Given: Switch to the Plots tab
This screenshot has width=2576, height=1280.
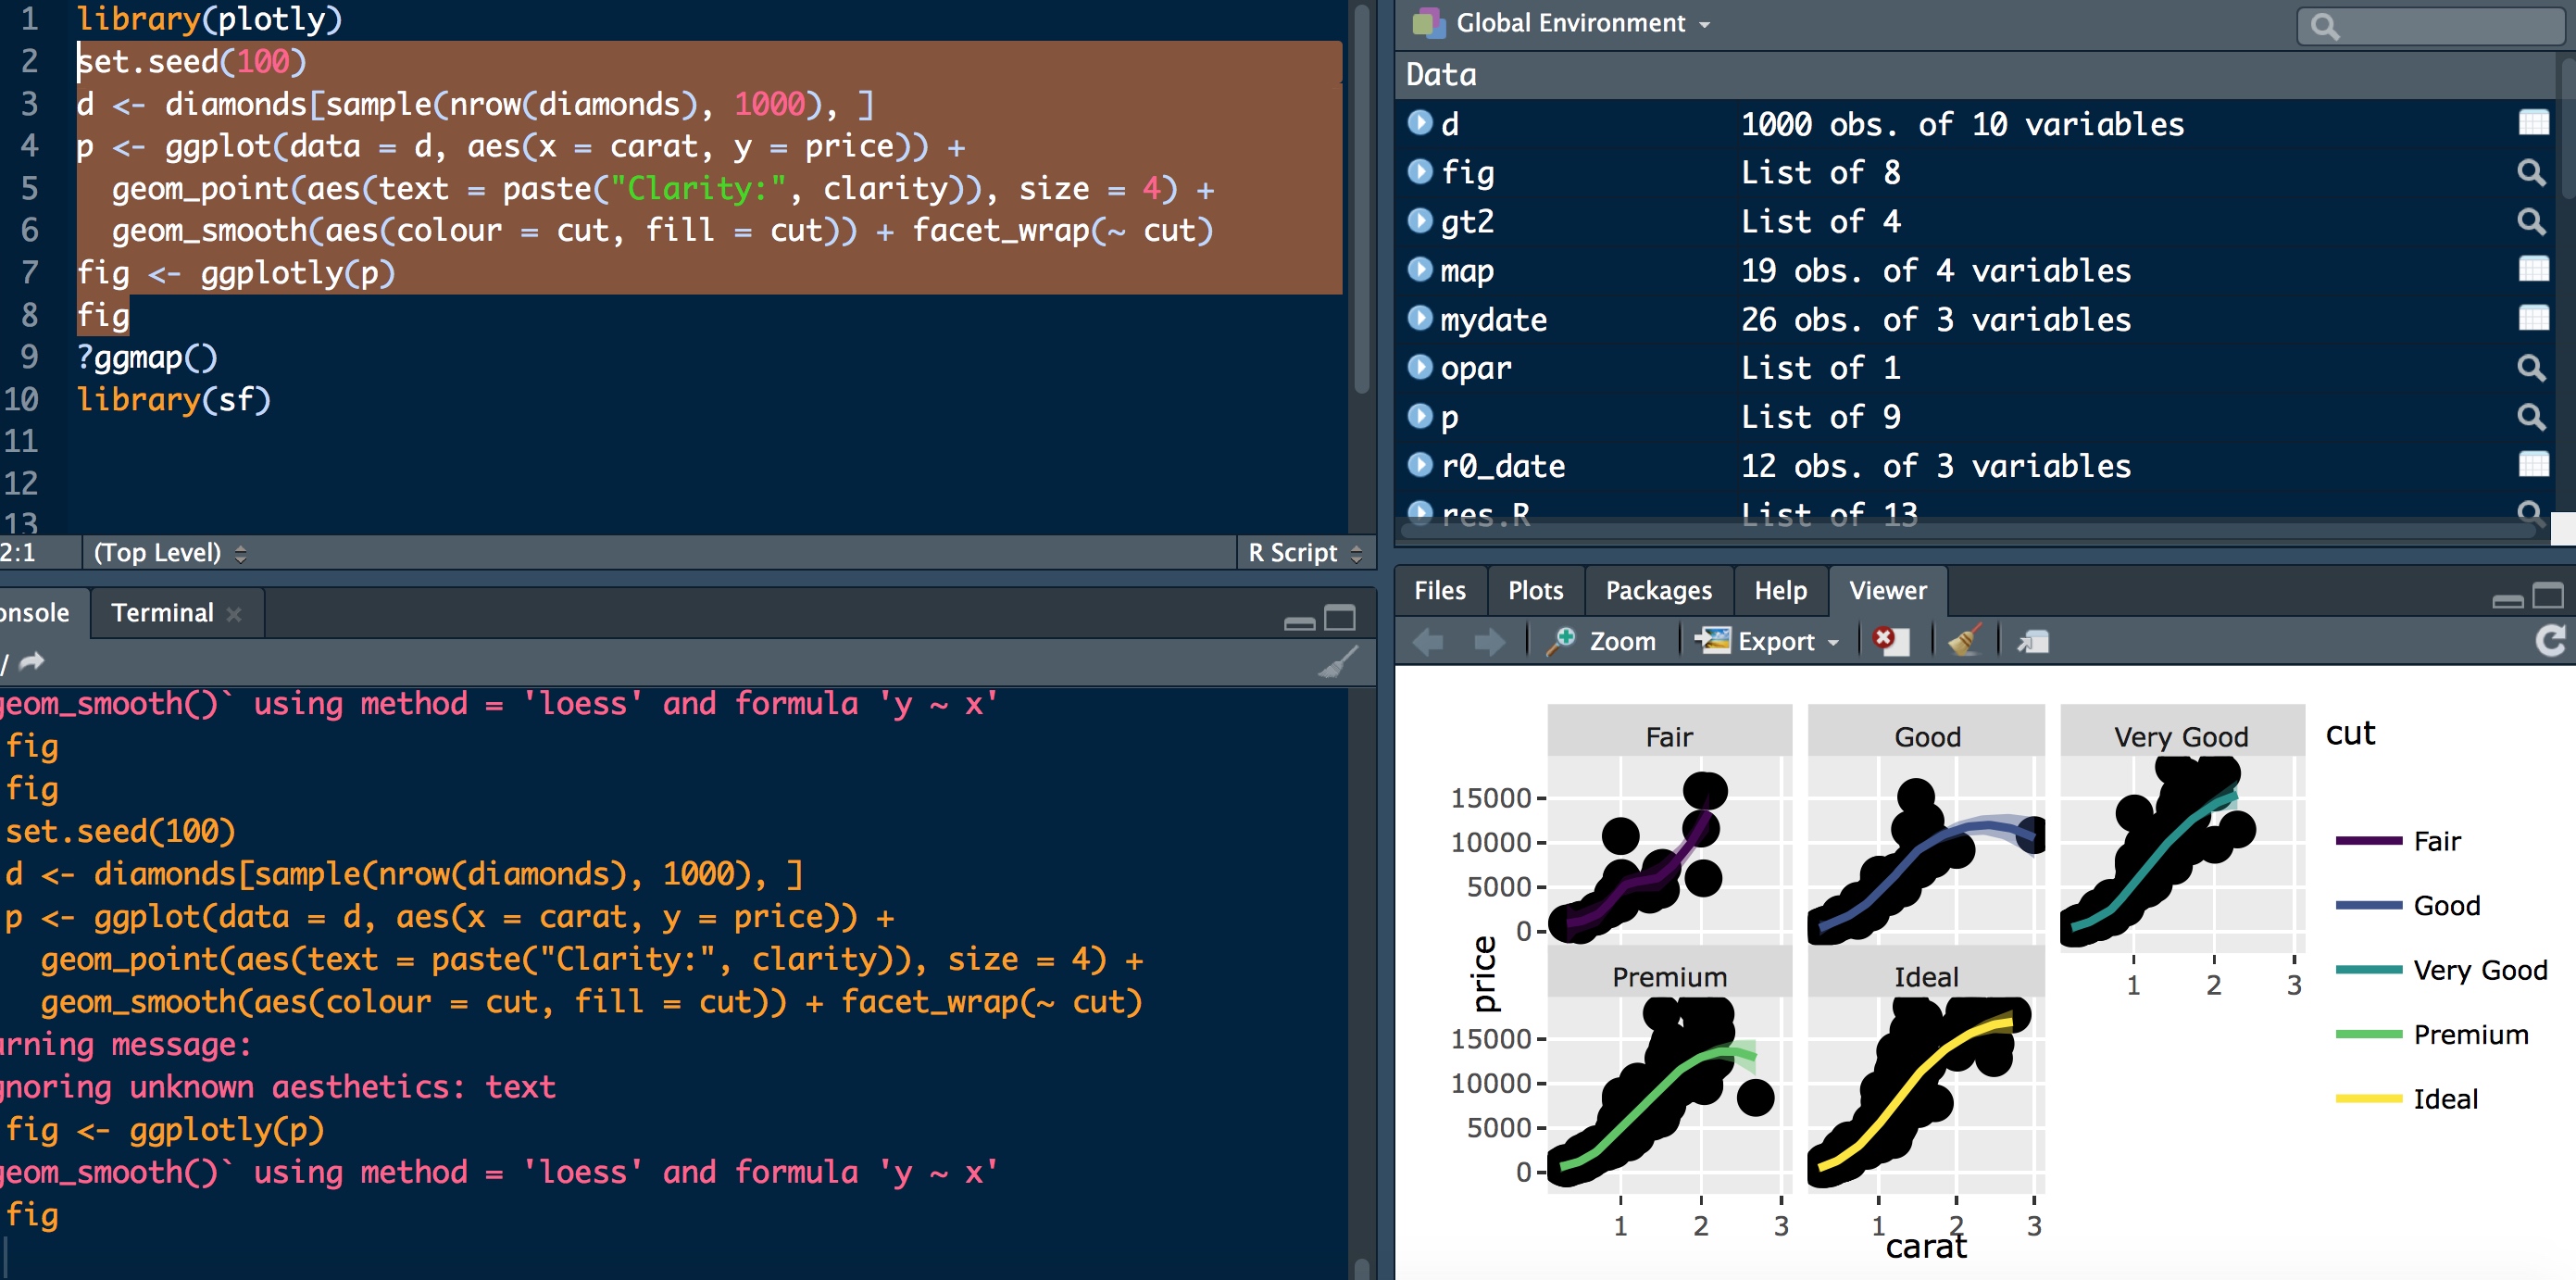Looking at the screenshot, I should [x=1535, y=590].
